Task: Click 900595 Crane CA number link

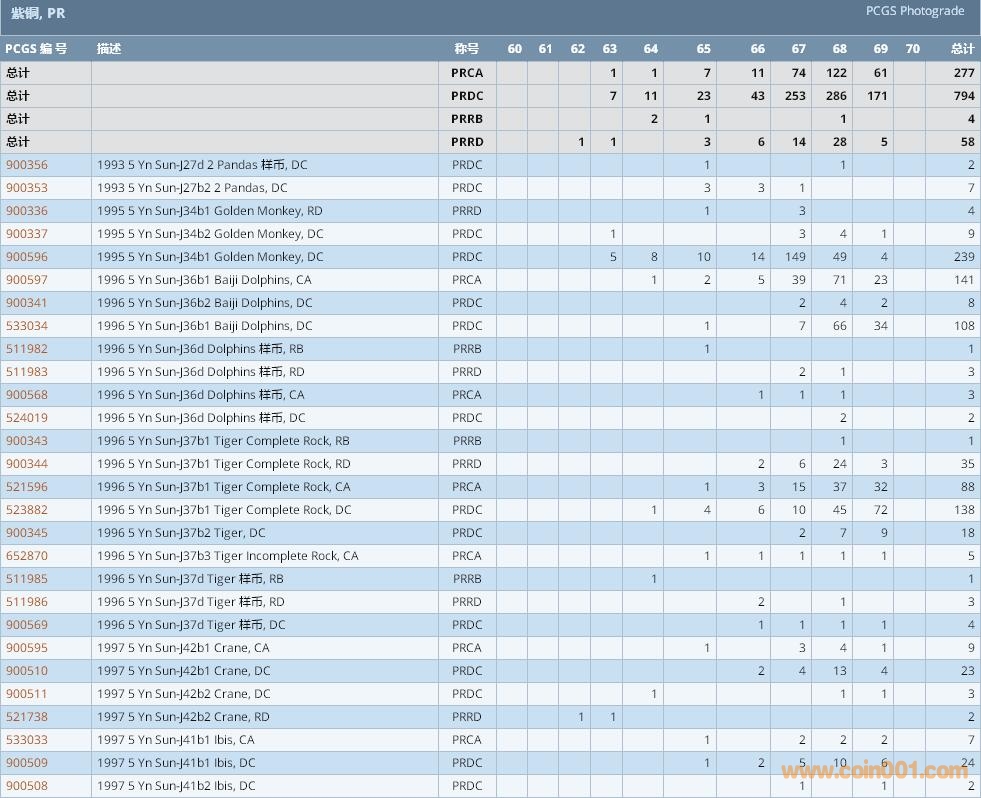Action: click(x=27, y=648)
